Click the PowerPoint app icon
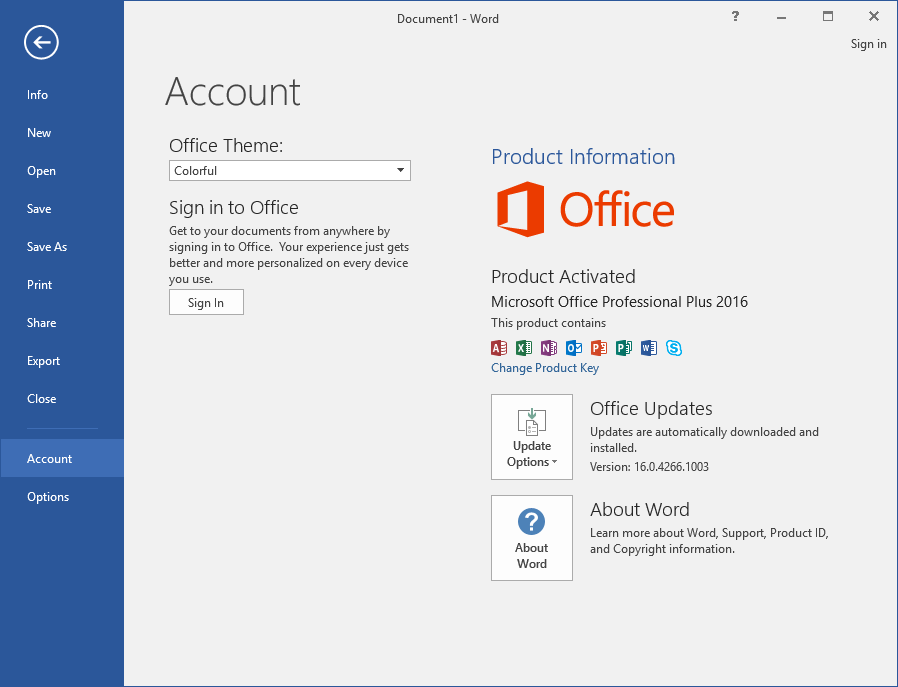The height and width of the screenshot is (687, 898). coord(599,348)
